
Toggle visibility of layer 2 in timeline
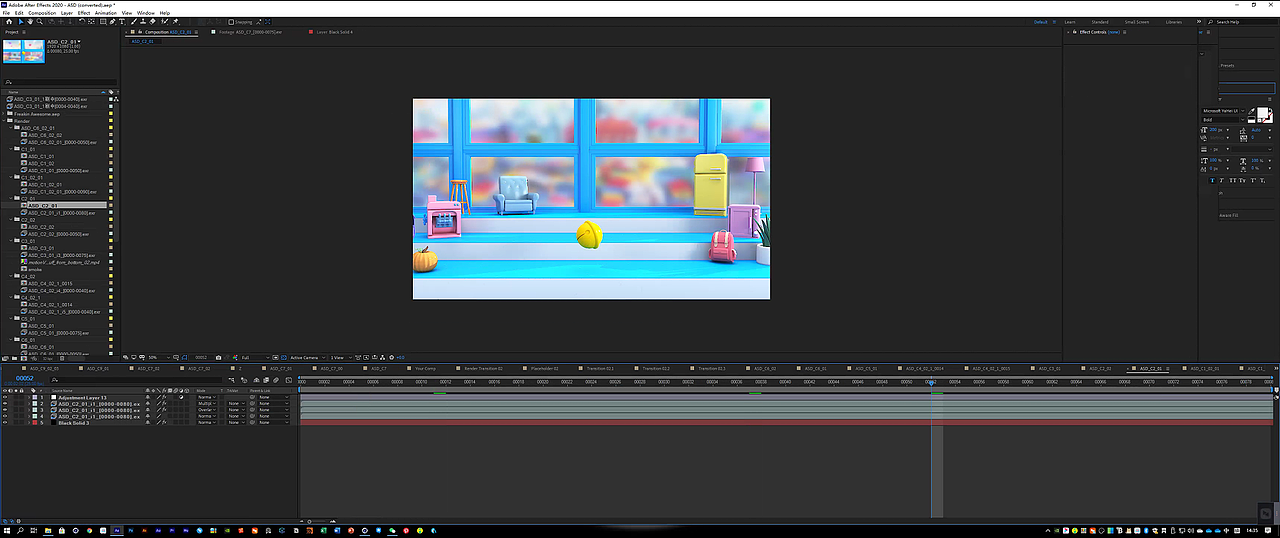tap(5, 404)
